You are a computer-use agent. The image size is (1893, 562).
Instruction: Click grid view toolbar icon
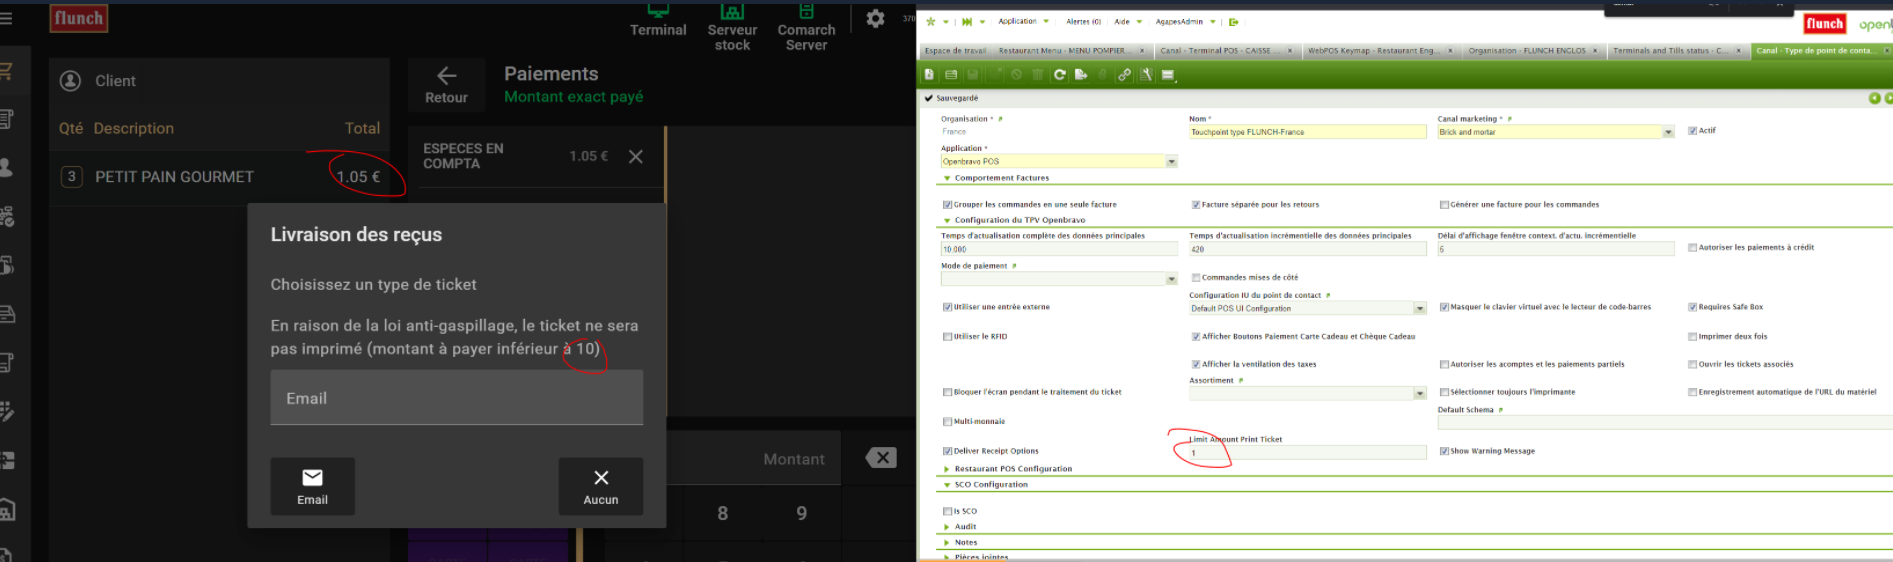pyautogui.click(x=951, y=74)
